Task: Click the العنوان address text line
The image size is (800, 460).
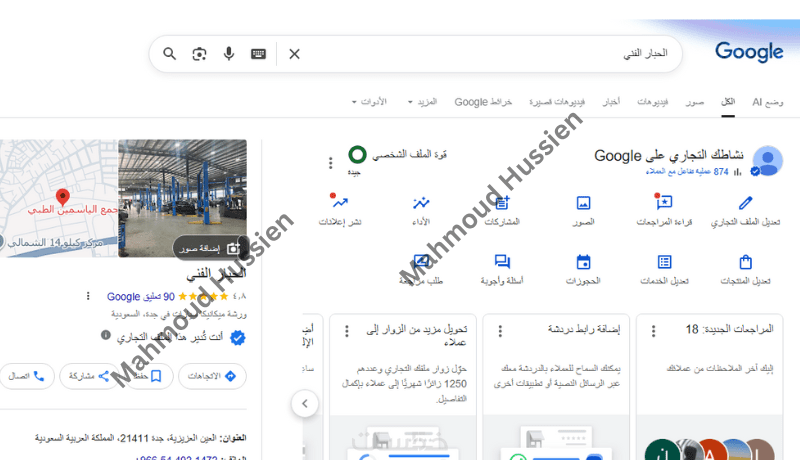Action: click(140, 438)
